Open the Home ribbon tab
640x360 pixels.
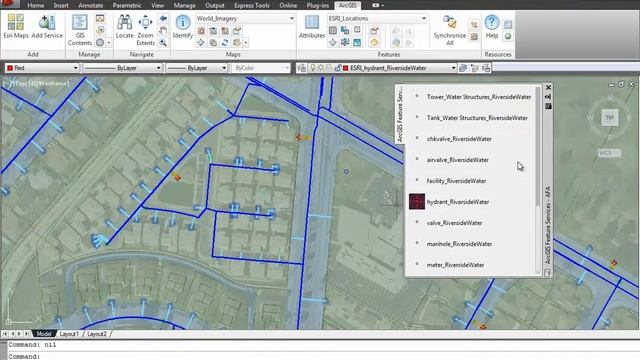(x=36, y=5)
